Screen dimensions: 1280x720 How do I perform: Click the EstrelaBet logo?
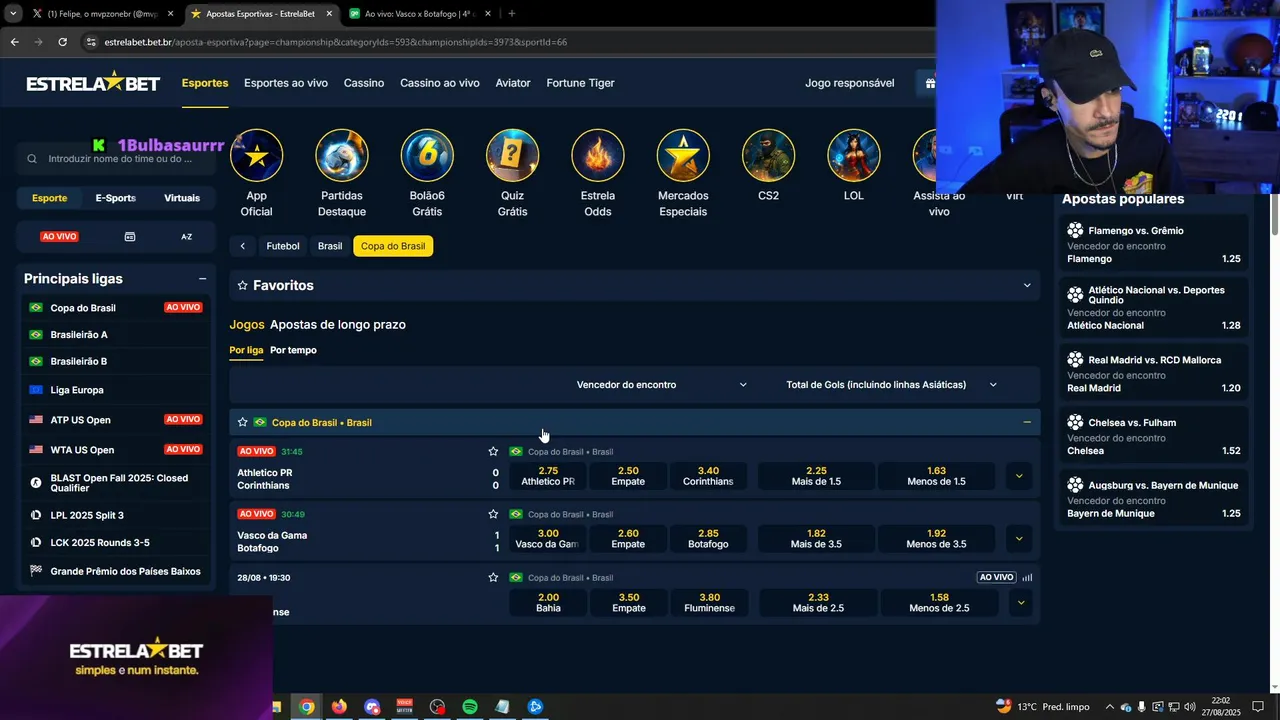[x=93, y=83]
